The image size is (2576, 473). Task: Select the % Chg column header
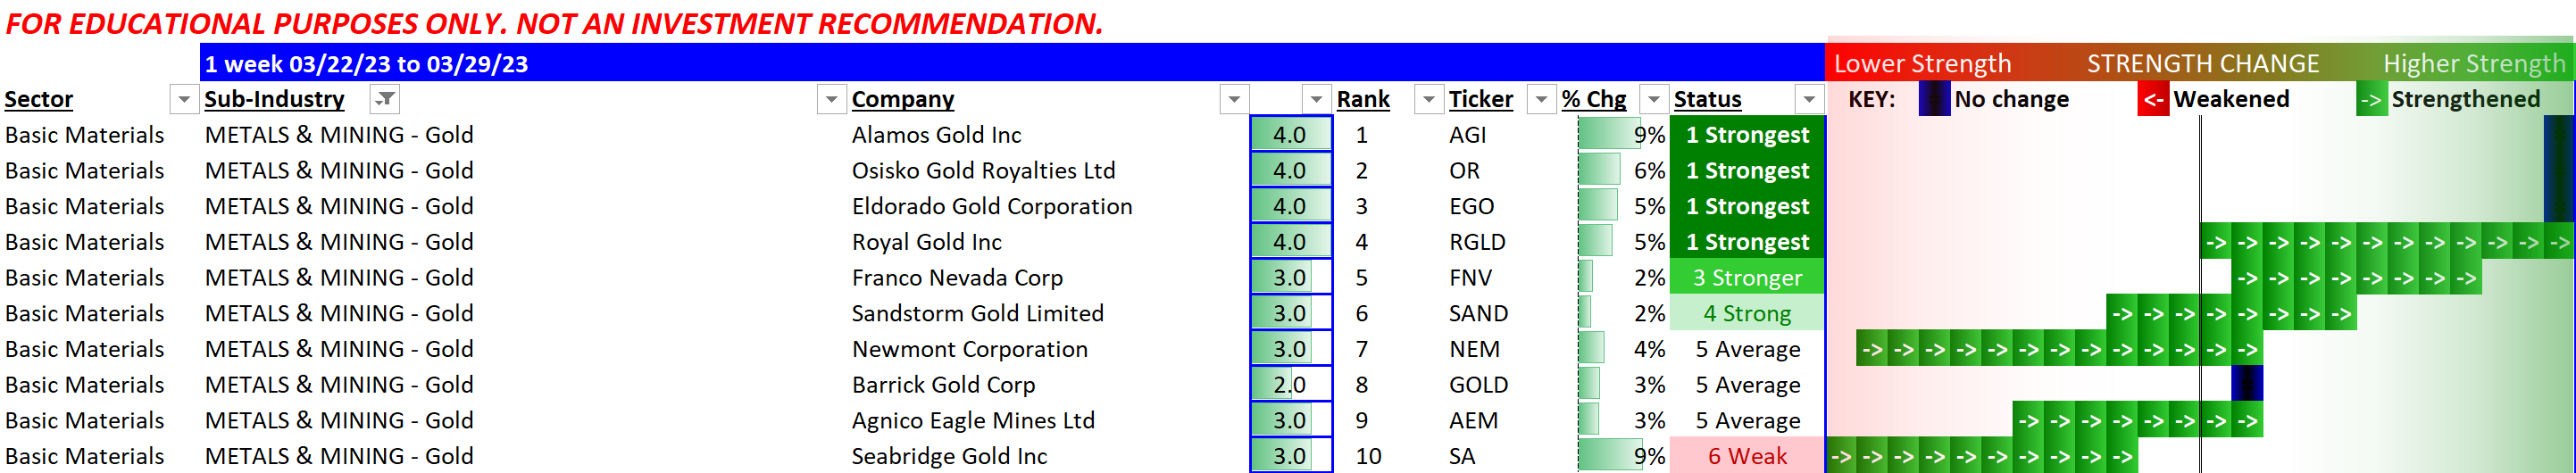[1594, 99]
